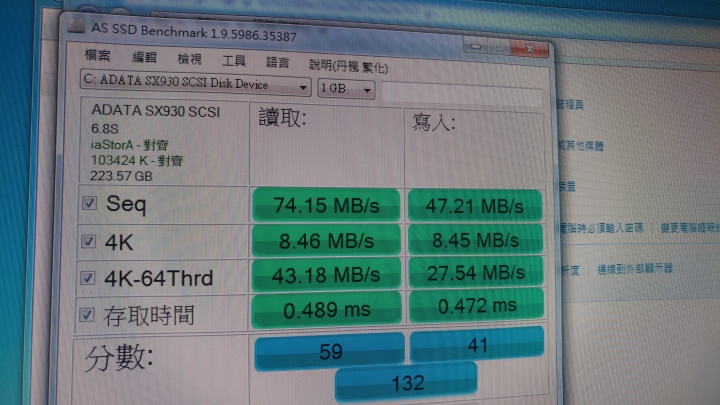
Task: Click the read score 59
Action: point(330,352)
